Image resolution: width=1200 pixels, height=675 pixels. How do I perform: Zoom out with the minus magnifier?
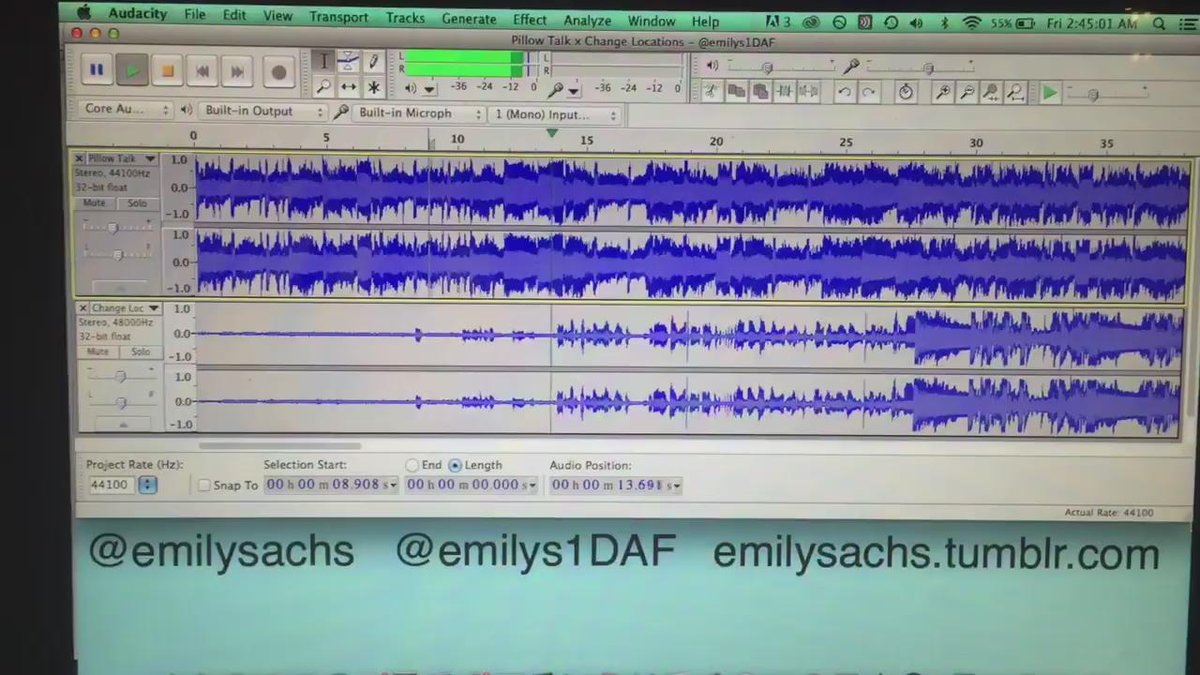pyautogui.click(x=967, y=92)
